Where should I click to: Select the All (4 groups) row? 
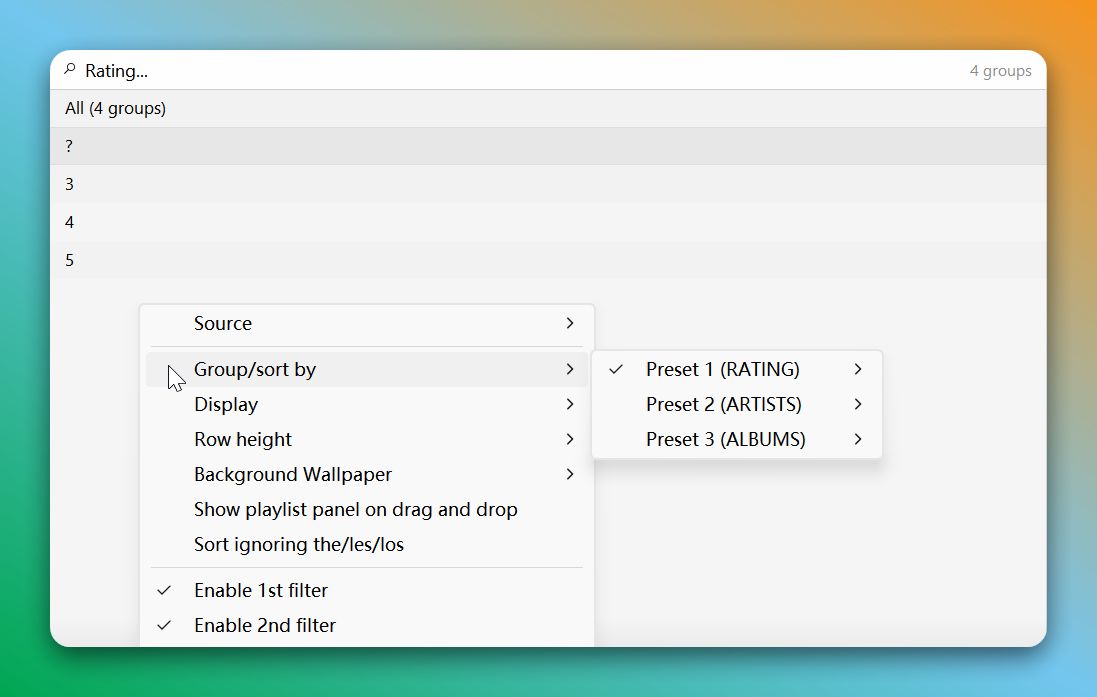tap(116, 108)
